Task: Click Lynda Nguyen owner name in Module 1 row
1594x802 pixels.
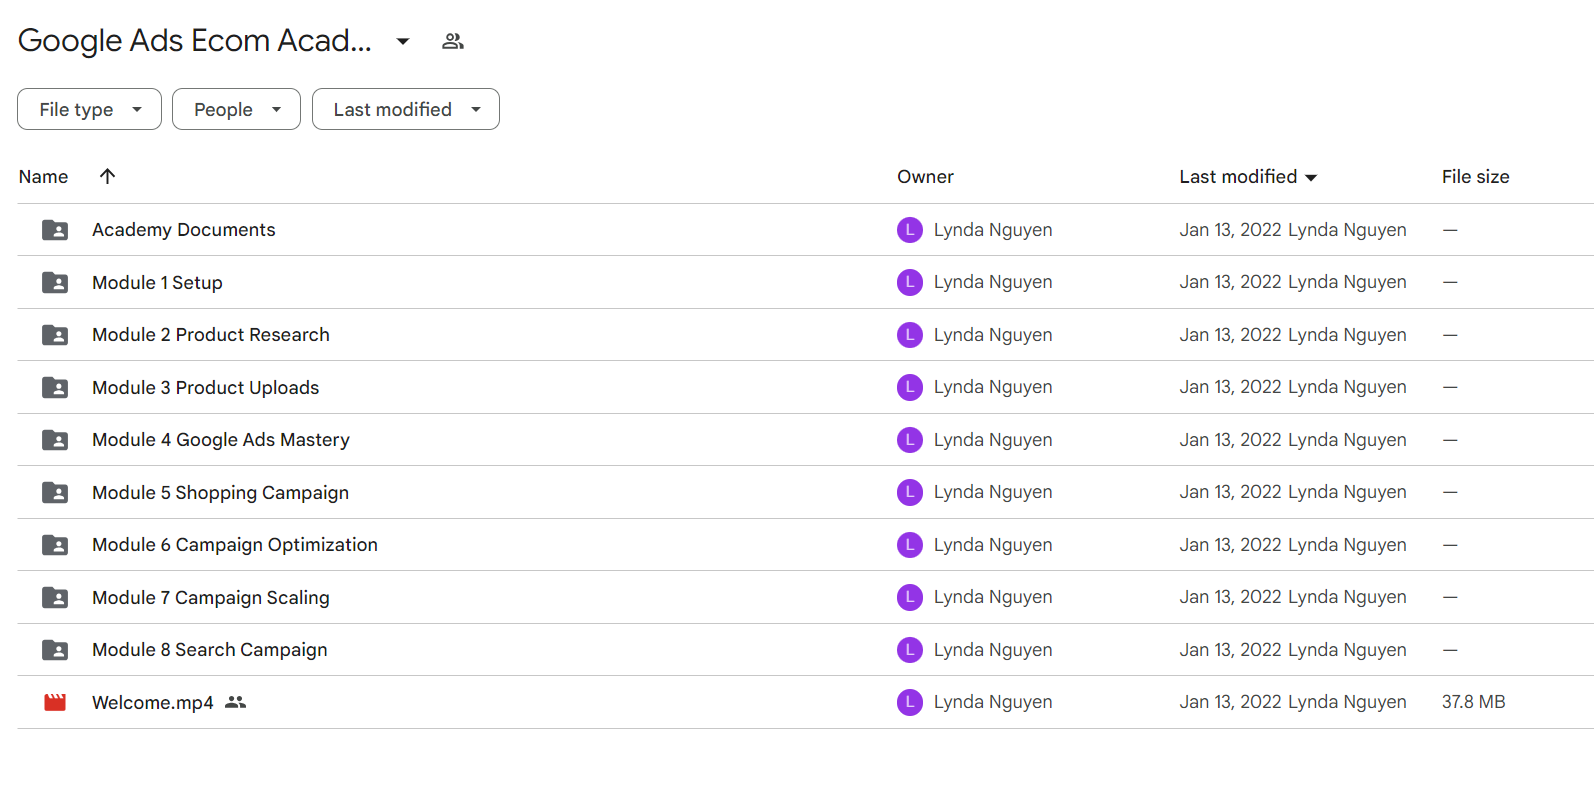Action: (x=993, y=282)
